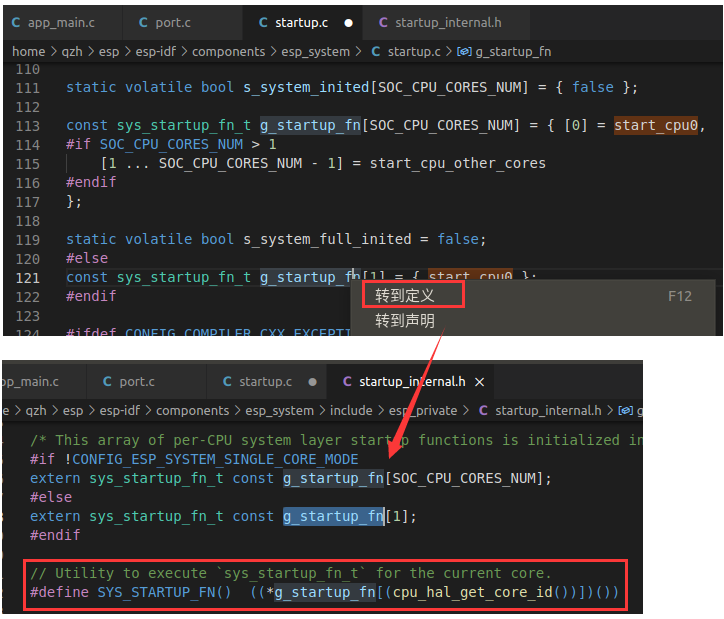Click g_startup_fn symbol breadcrumb in upper editor
The image size is (724, 619).
click(513, 52)
